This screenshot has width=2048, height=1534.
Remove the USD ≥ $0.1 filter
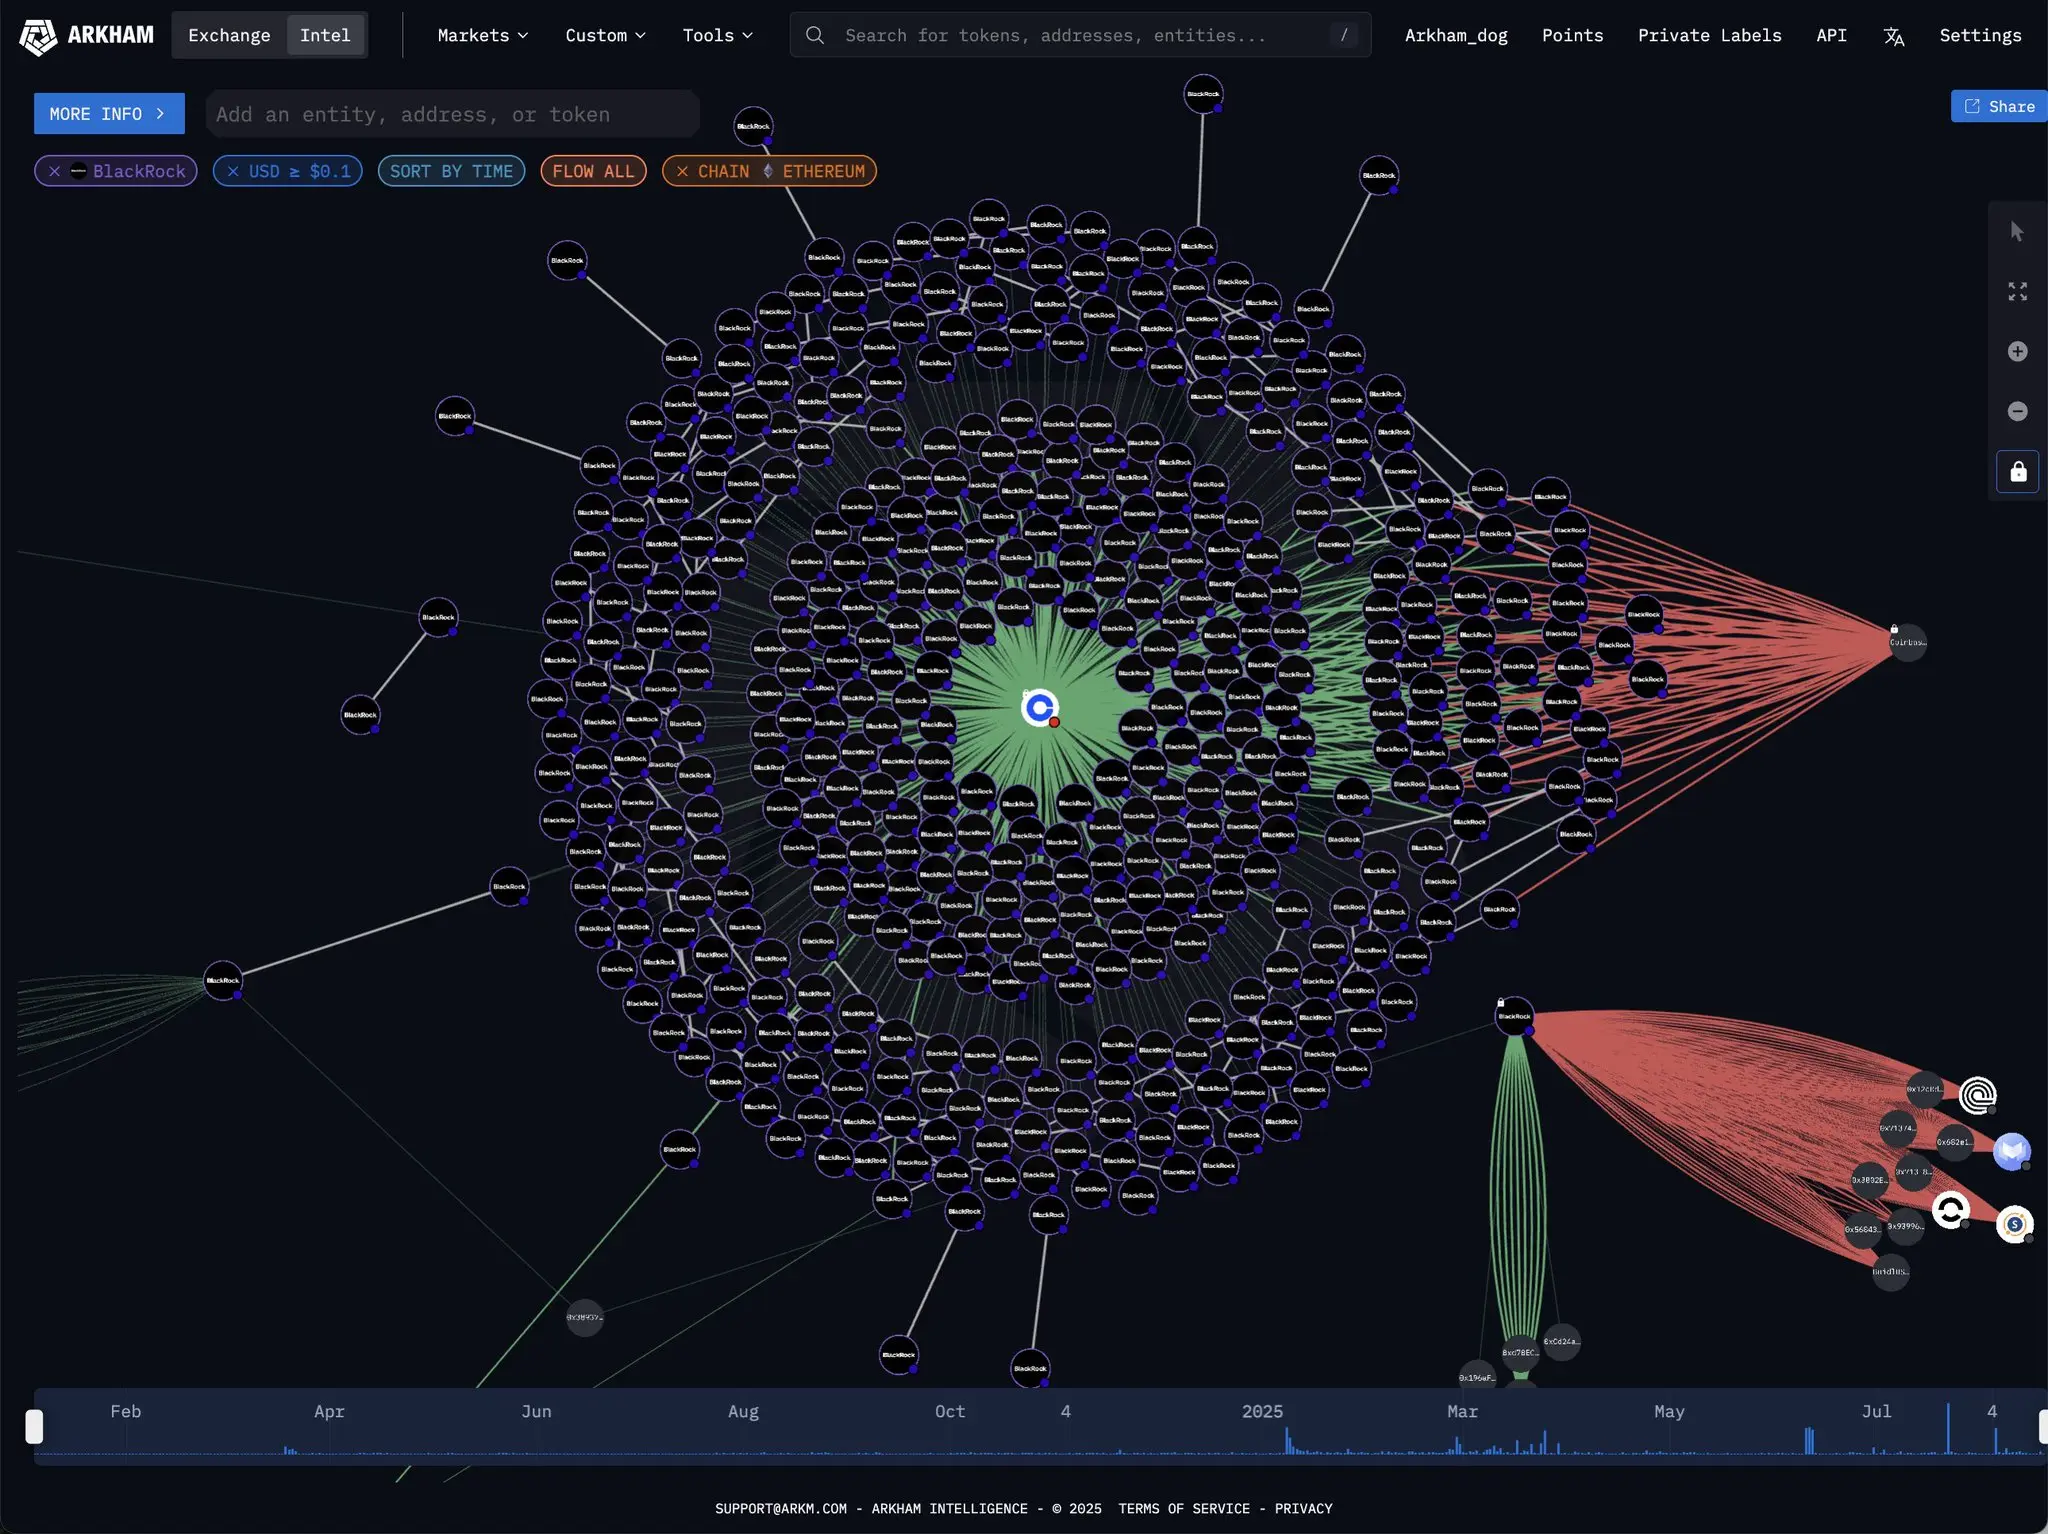tap(232, 171)
